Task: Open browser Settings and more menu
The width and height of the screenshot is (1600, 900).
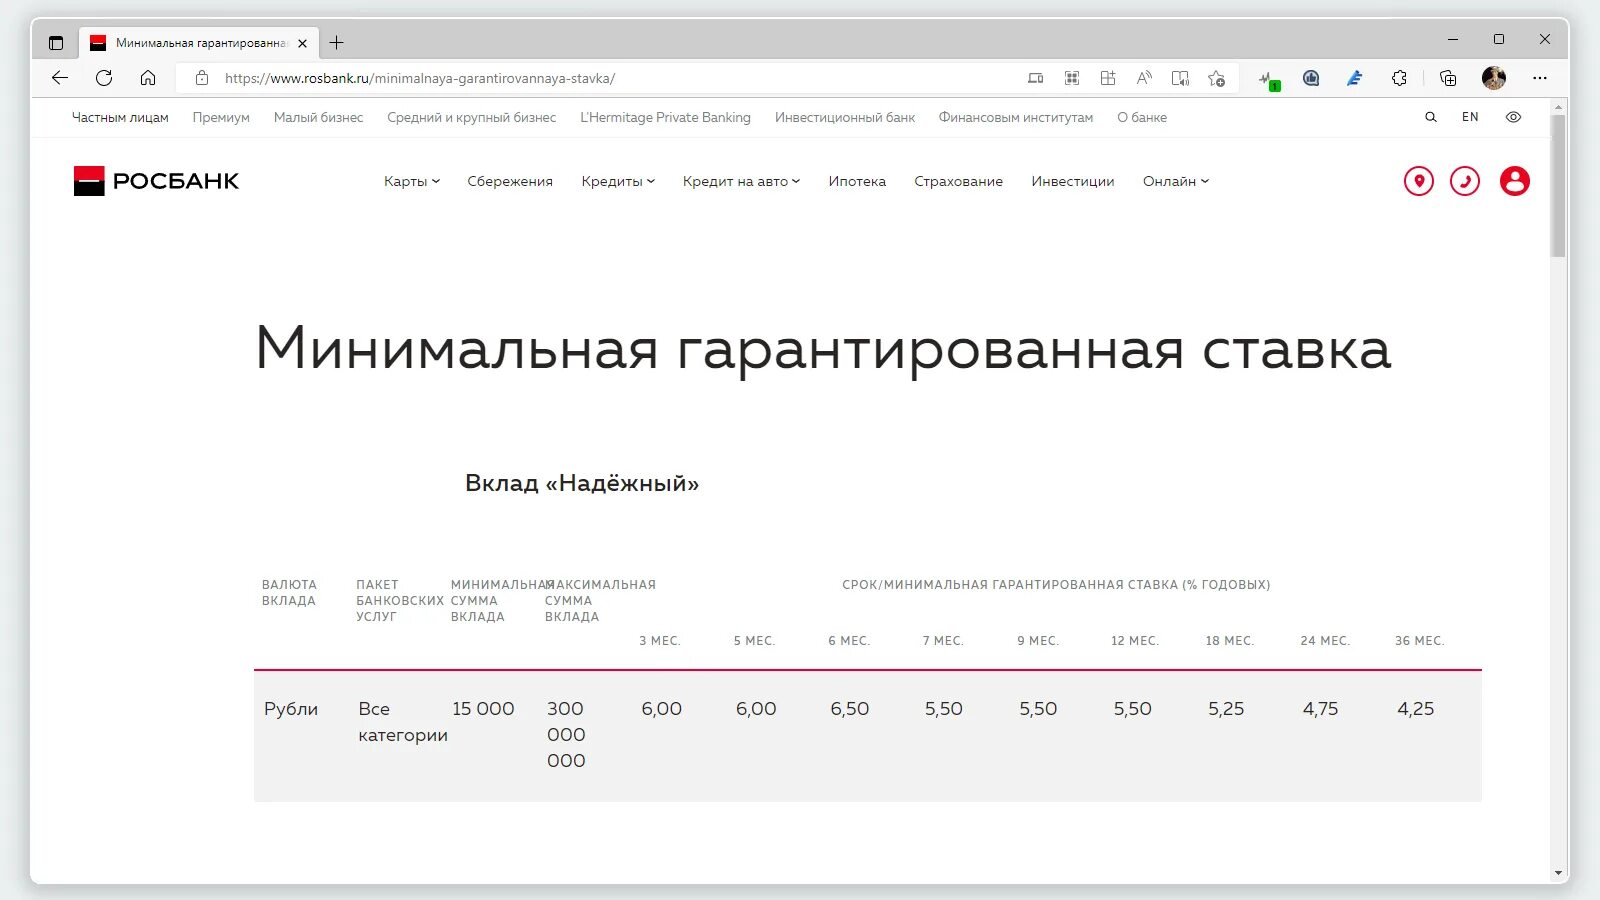Action: [x=1540, y=78]
